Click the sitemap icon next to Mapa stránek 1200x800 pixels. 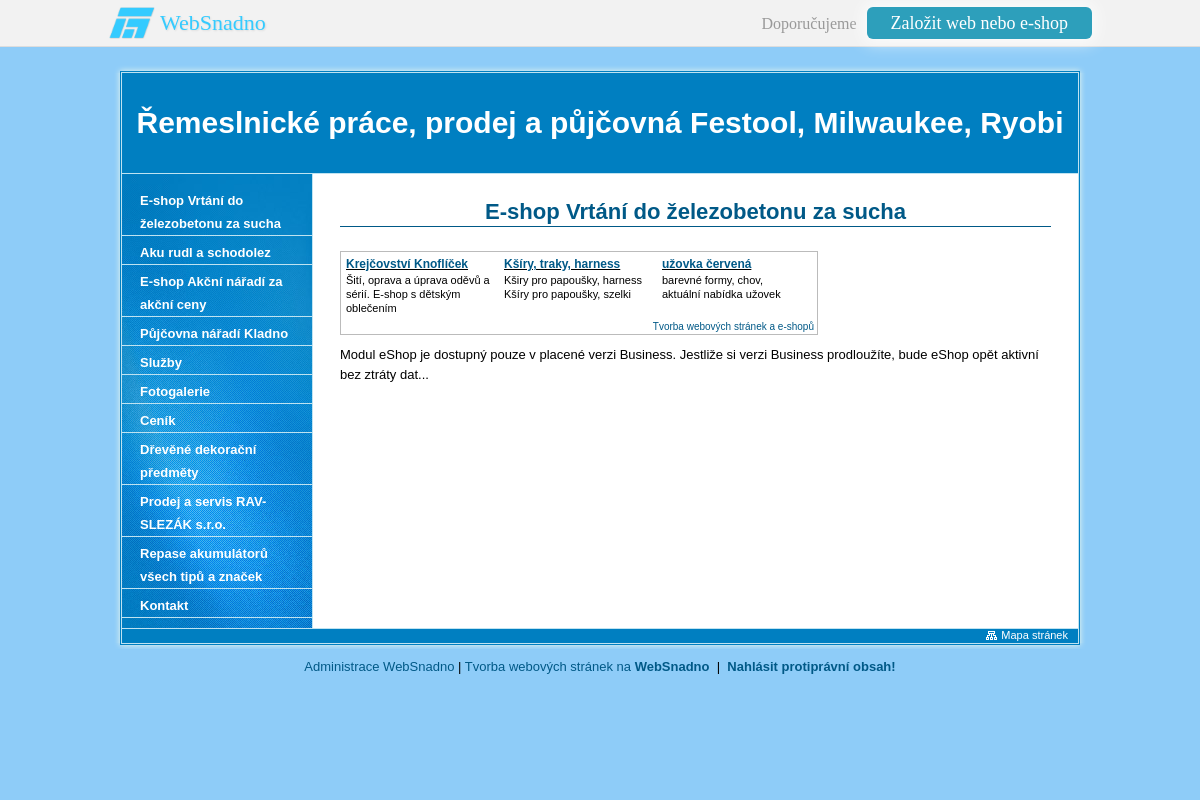click(991, 635)
